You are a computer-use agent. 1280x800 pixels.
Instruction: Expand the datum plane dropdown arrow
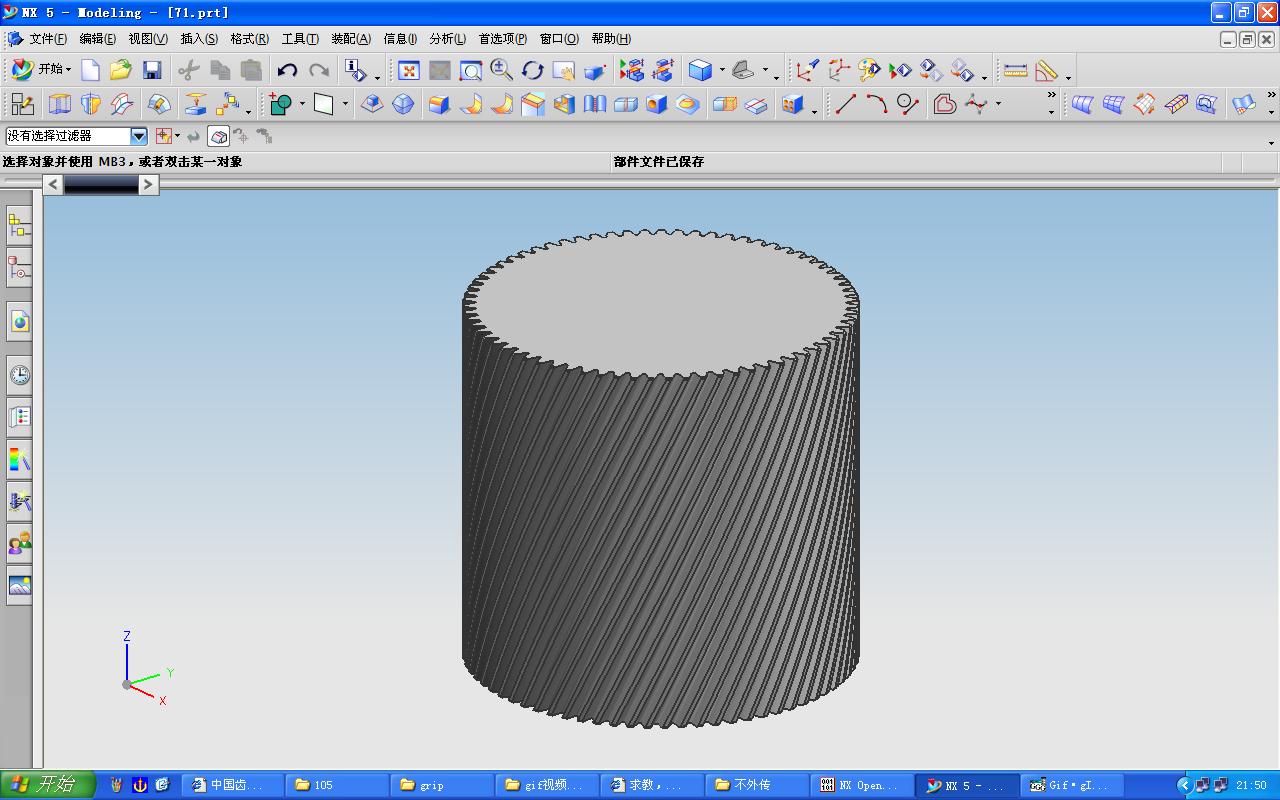tap(345, 103)
